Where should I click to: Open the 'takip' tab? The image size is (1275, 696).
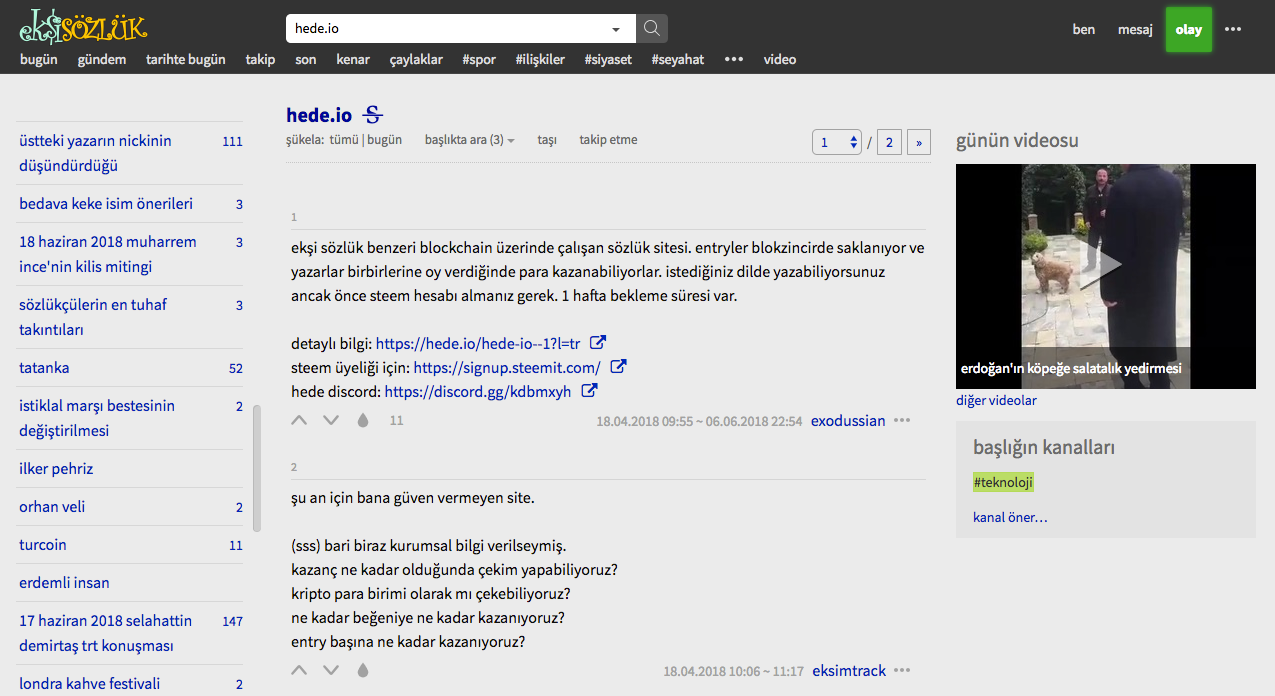click(260, 59)
